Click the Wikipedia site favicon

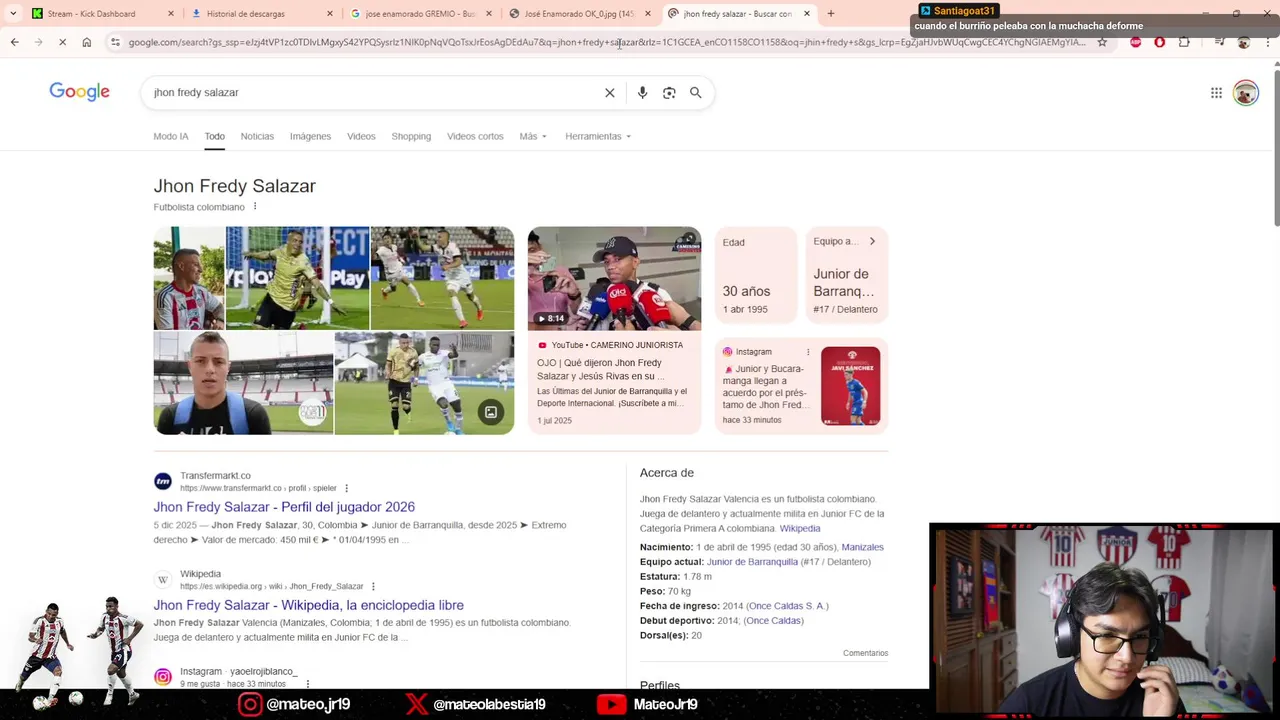coord(162,579)
